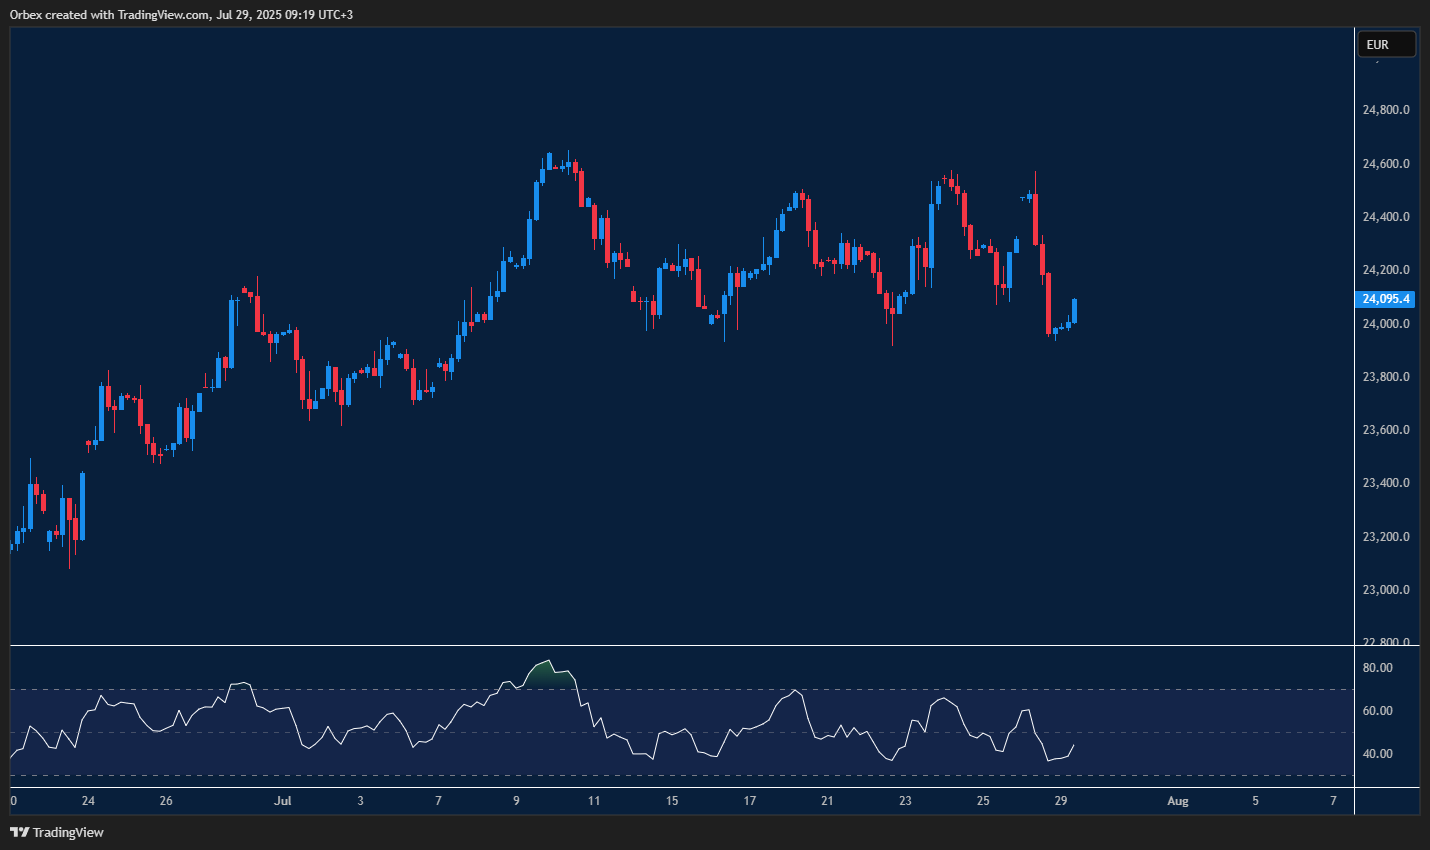Screen dimensions: 1430x850
Task: Click the 24,800.0 price scale label
Action: 1386,110
